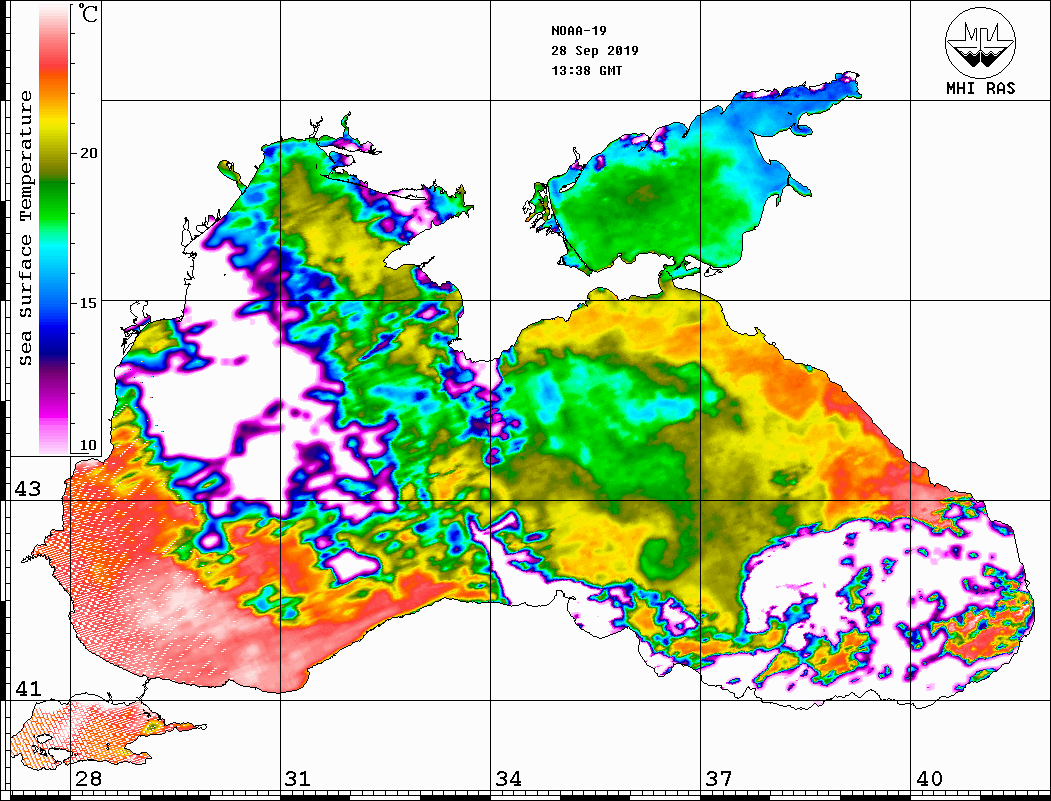
Task: Click the "NOAA-19" satellite label
Action: click(x=578, y=31)
